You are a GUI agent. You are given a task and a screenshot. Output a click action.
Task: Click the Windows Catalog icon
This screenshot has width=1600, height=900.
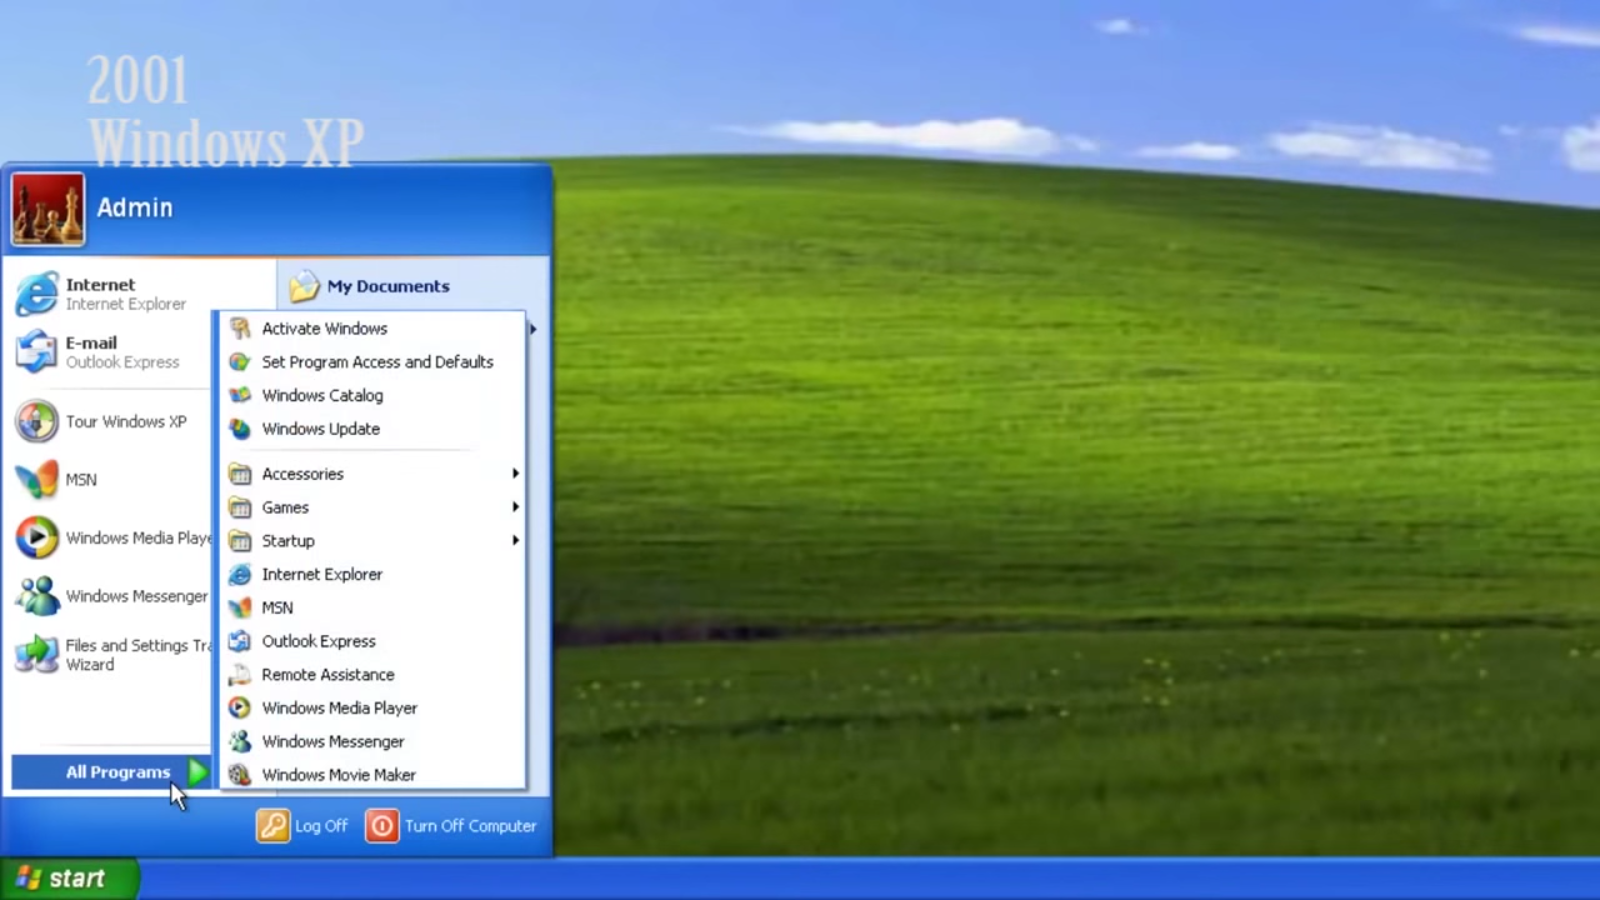click(x=240, y=395)
